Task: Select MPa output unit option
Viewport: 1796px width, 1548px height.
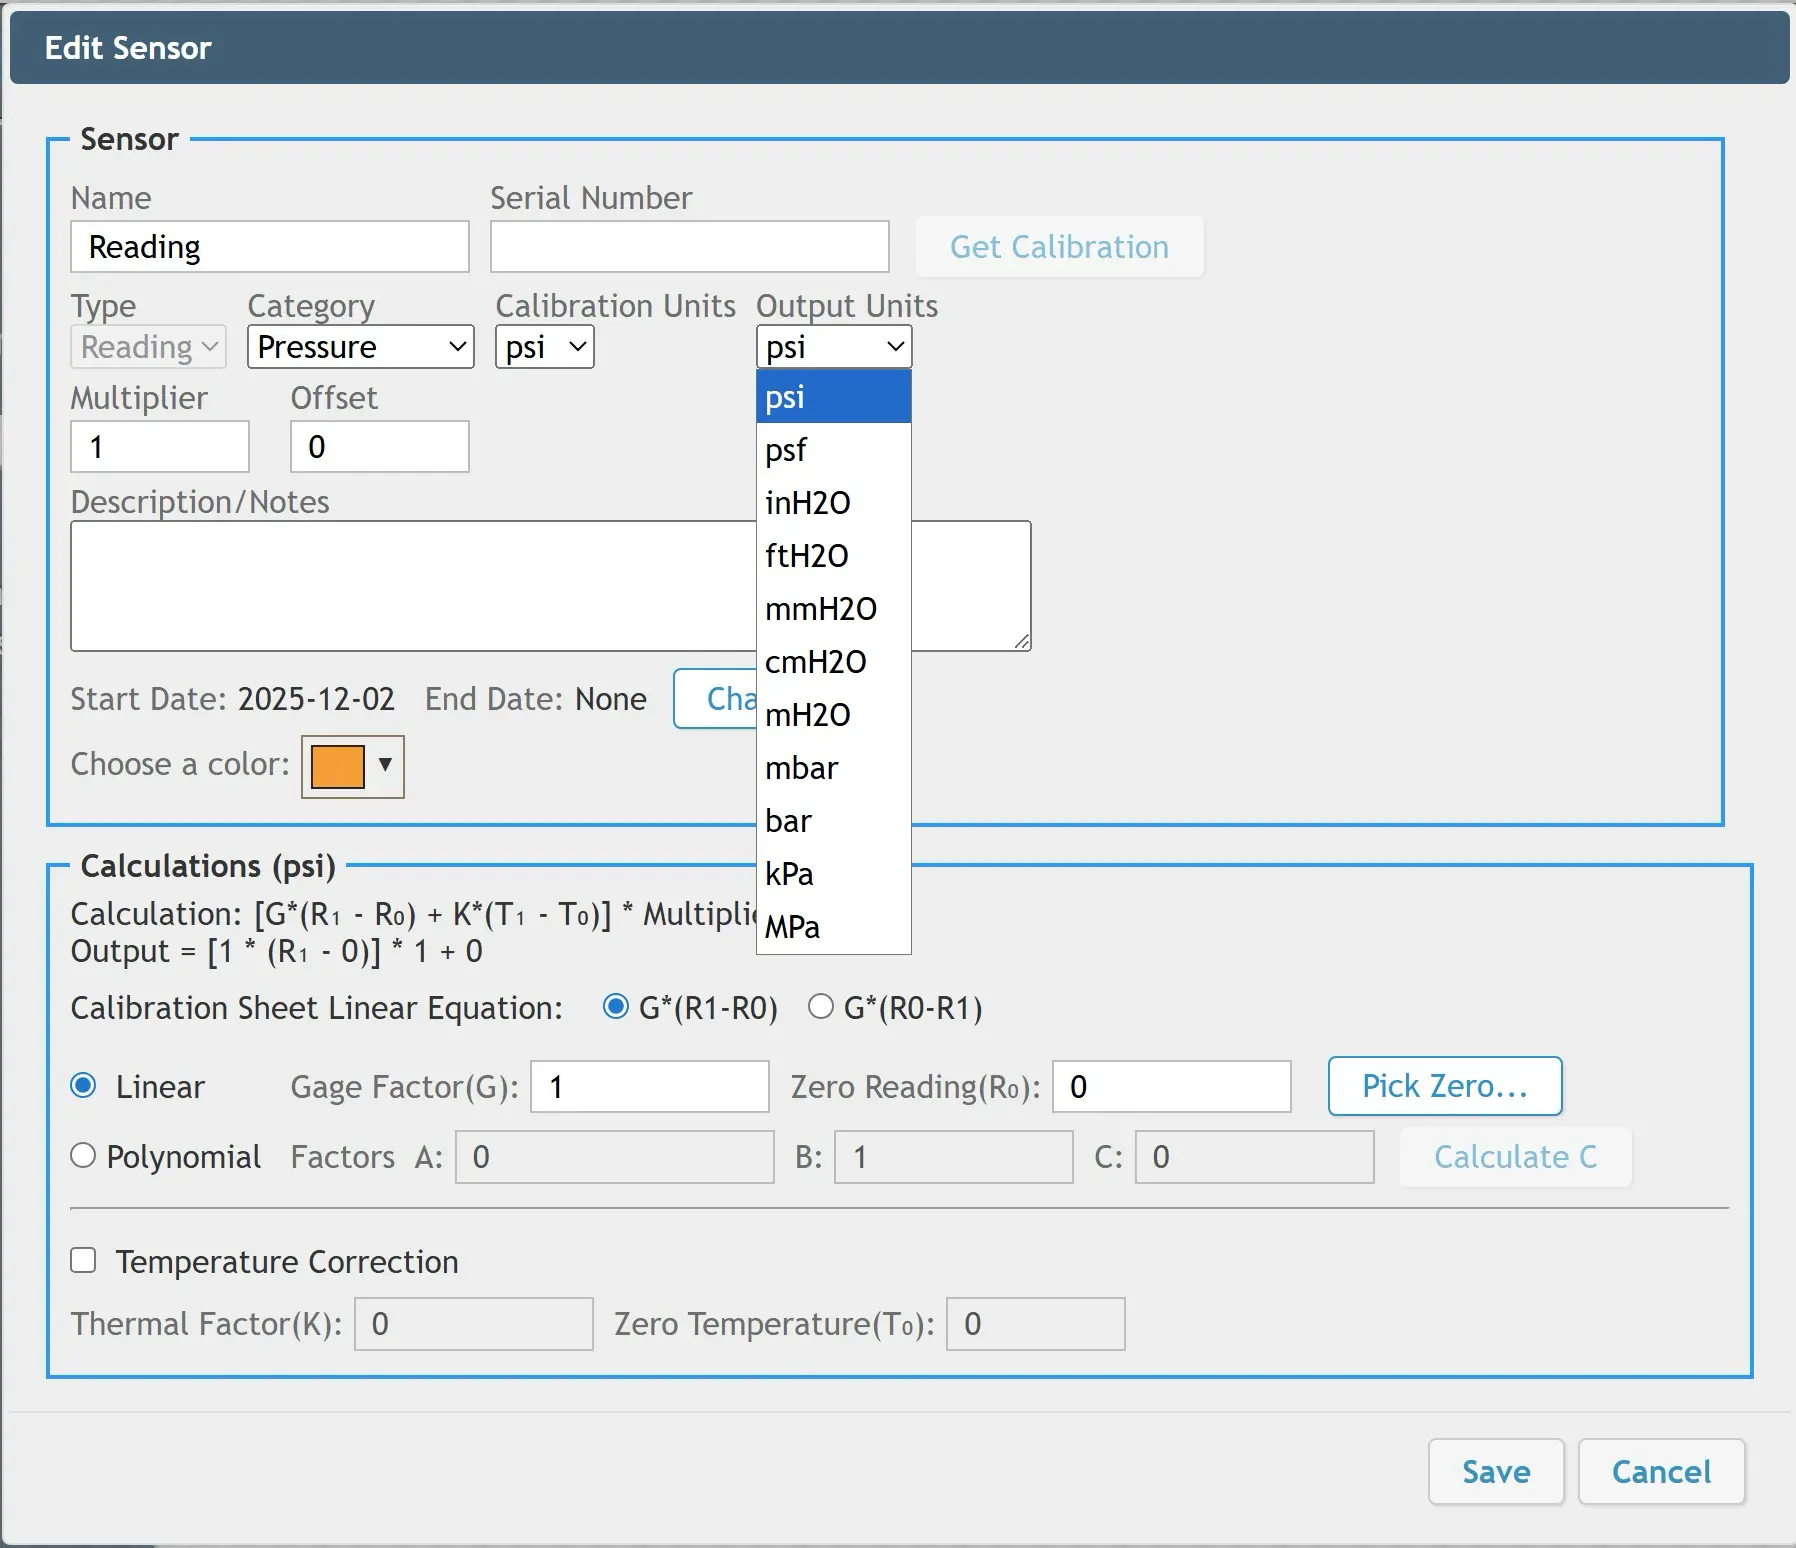Action: [832, 927]
